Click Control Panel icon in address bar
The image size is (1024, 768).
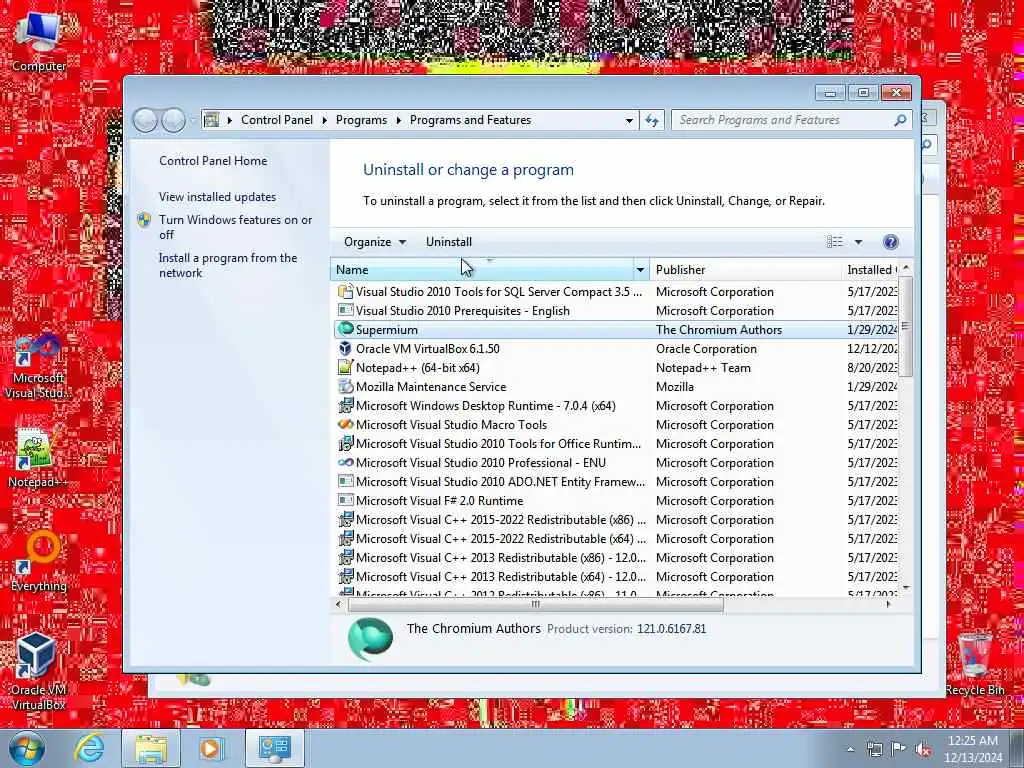coord(211,120)
